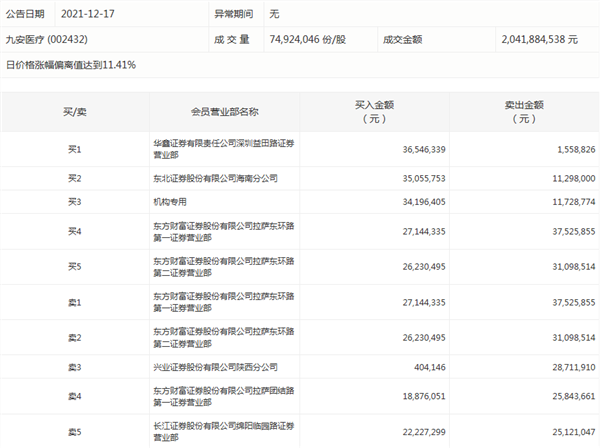The image size is (600, 448).
Task: Click the announcement date 2021-12-17
Action: [88, 14]
